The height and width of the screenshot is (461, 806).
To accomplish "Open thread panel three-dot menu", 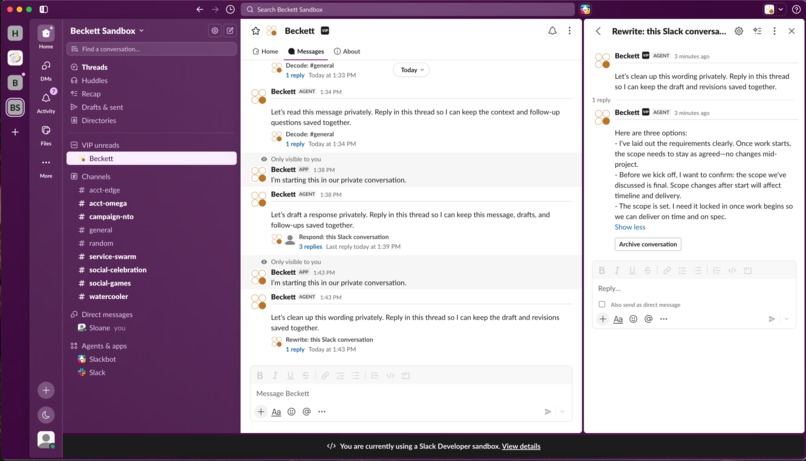I will pos(774,31).
